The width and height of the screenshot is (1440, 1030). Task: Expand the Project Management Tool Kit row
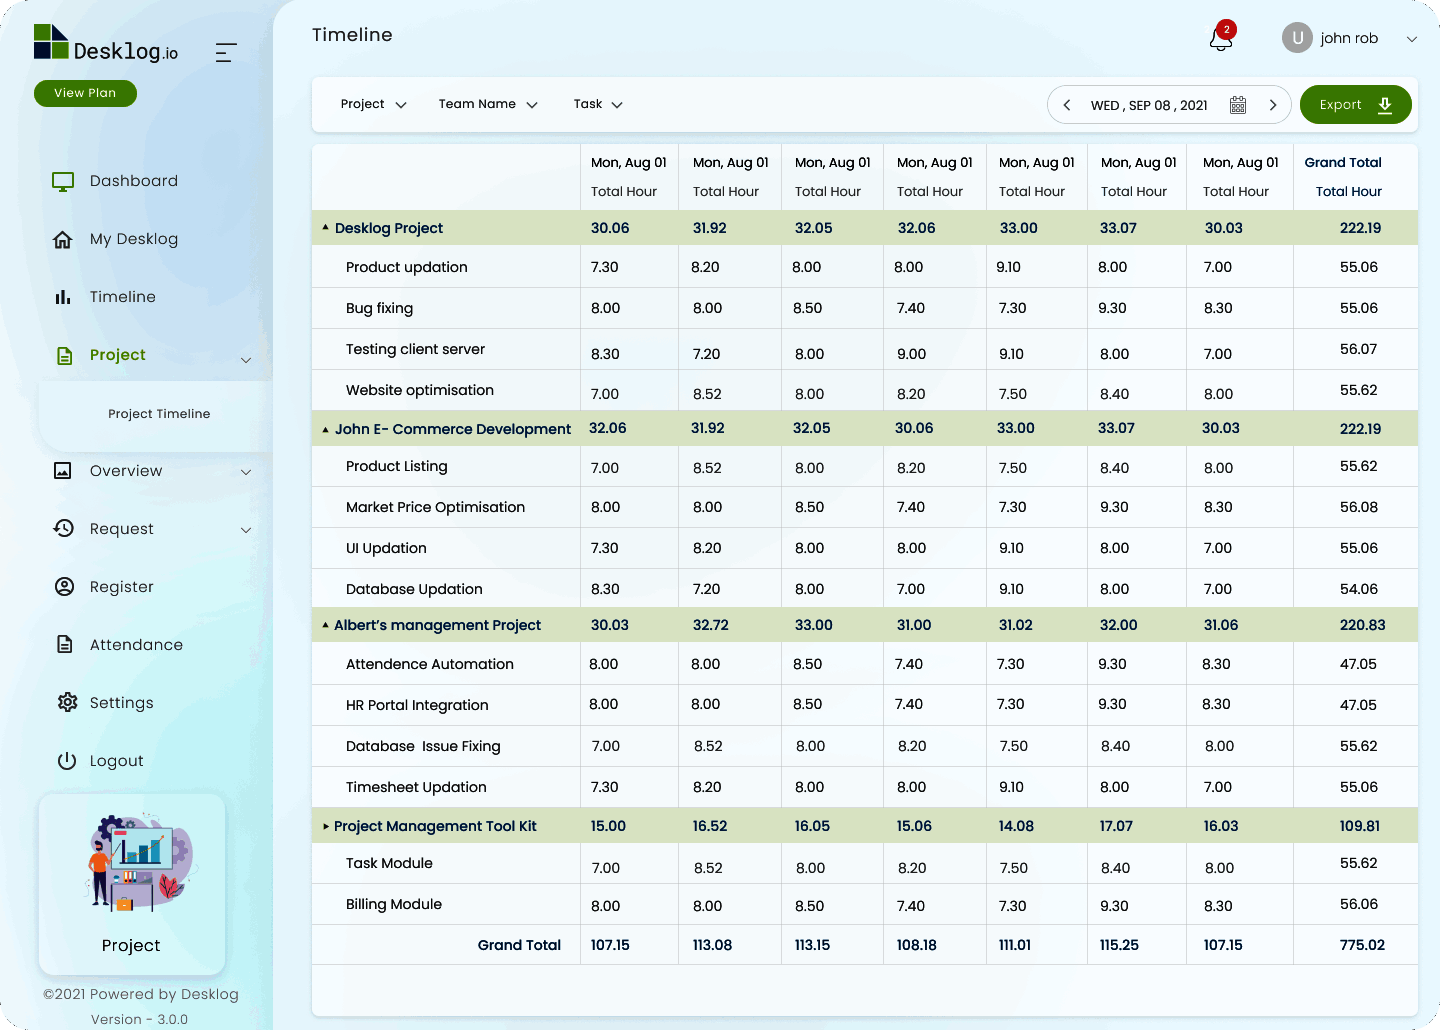(x=326, y=826)
